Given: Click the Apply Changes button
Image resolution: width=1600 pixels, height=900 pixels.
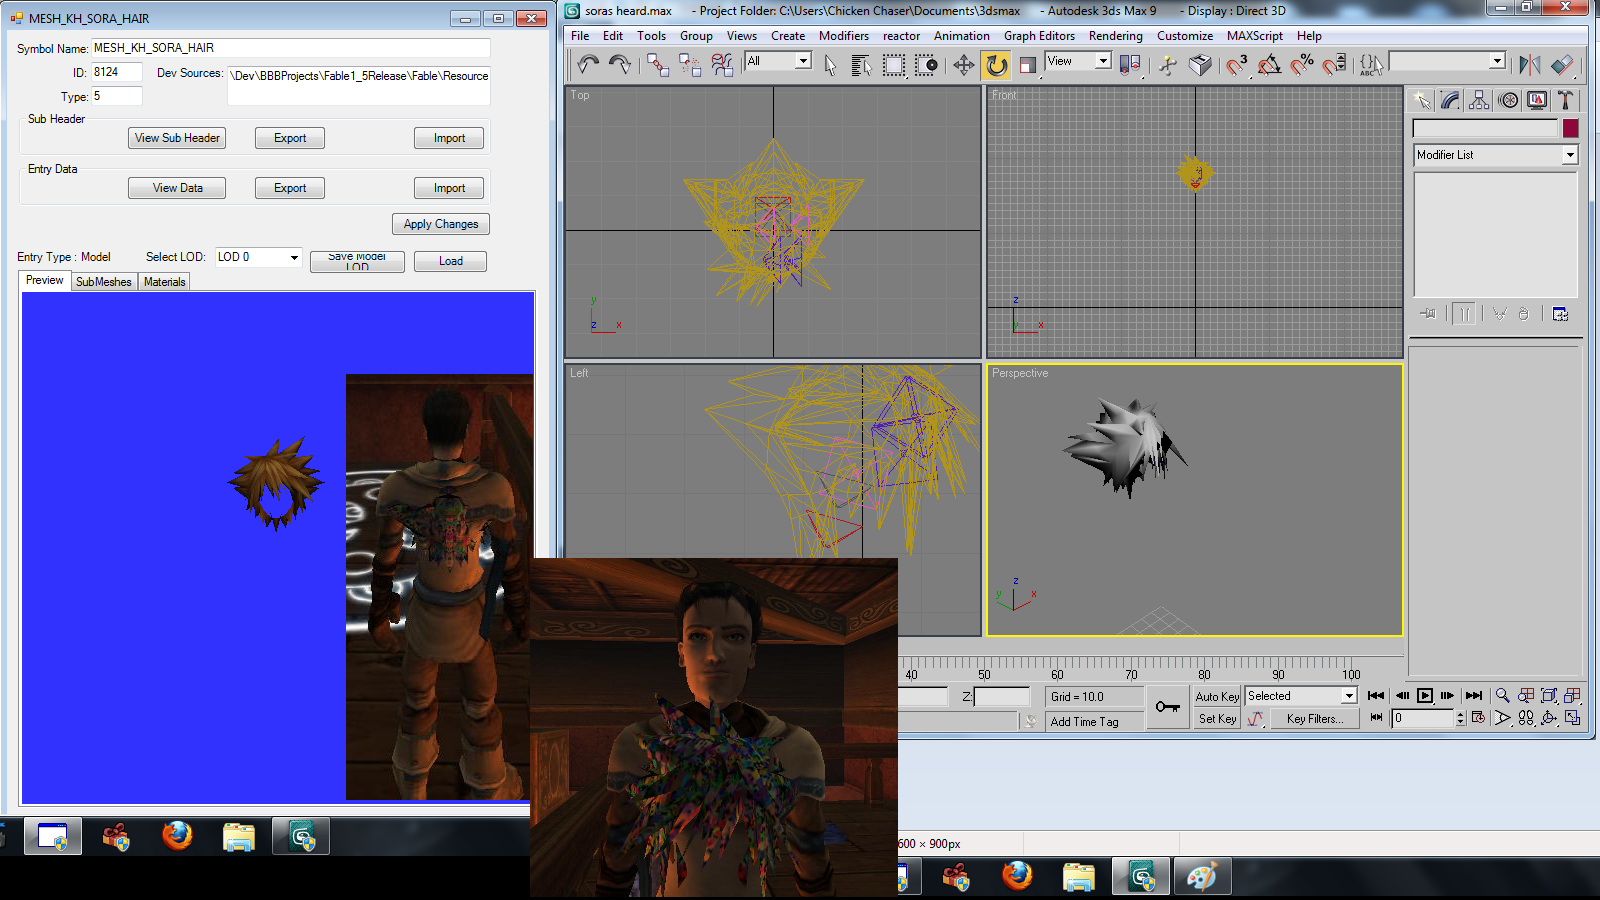Looking at the screenshot, I should [x=440, y=224].
